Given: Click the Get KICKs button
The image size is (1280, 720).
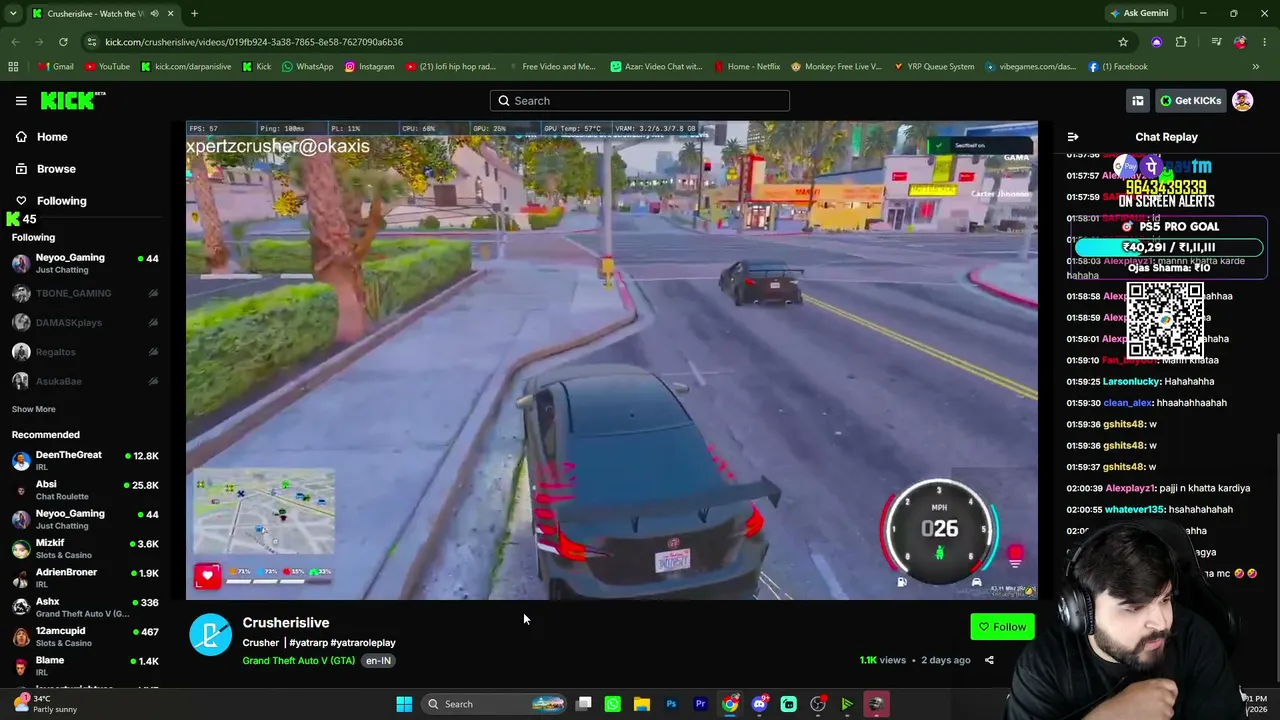Looking at the screenshot, I should pyautogui.click(x=1191, y=101).
